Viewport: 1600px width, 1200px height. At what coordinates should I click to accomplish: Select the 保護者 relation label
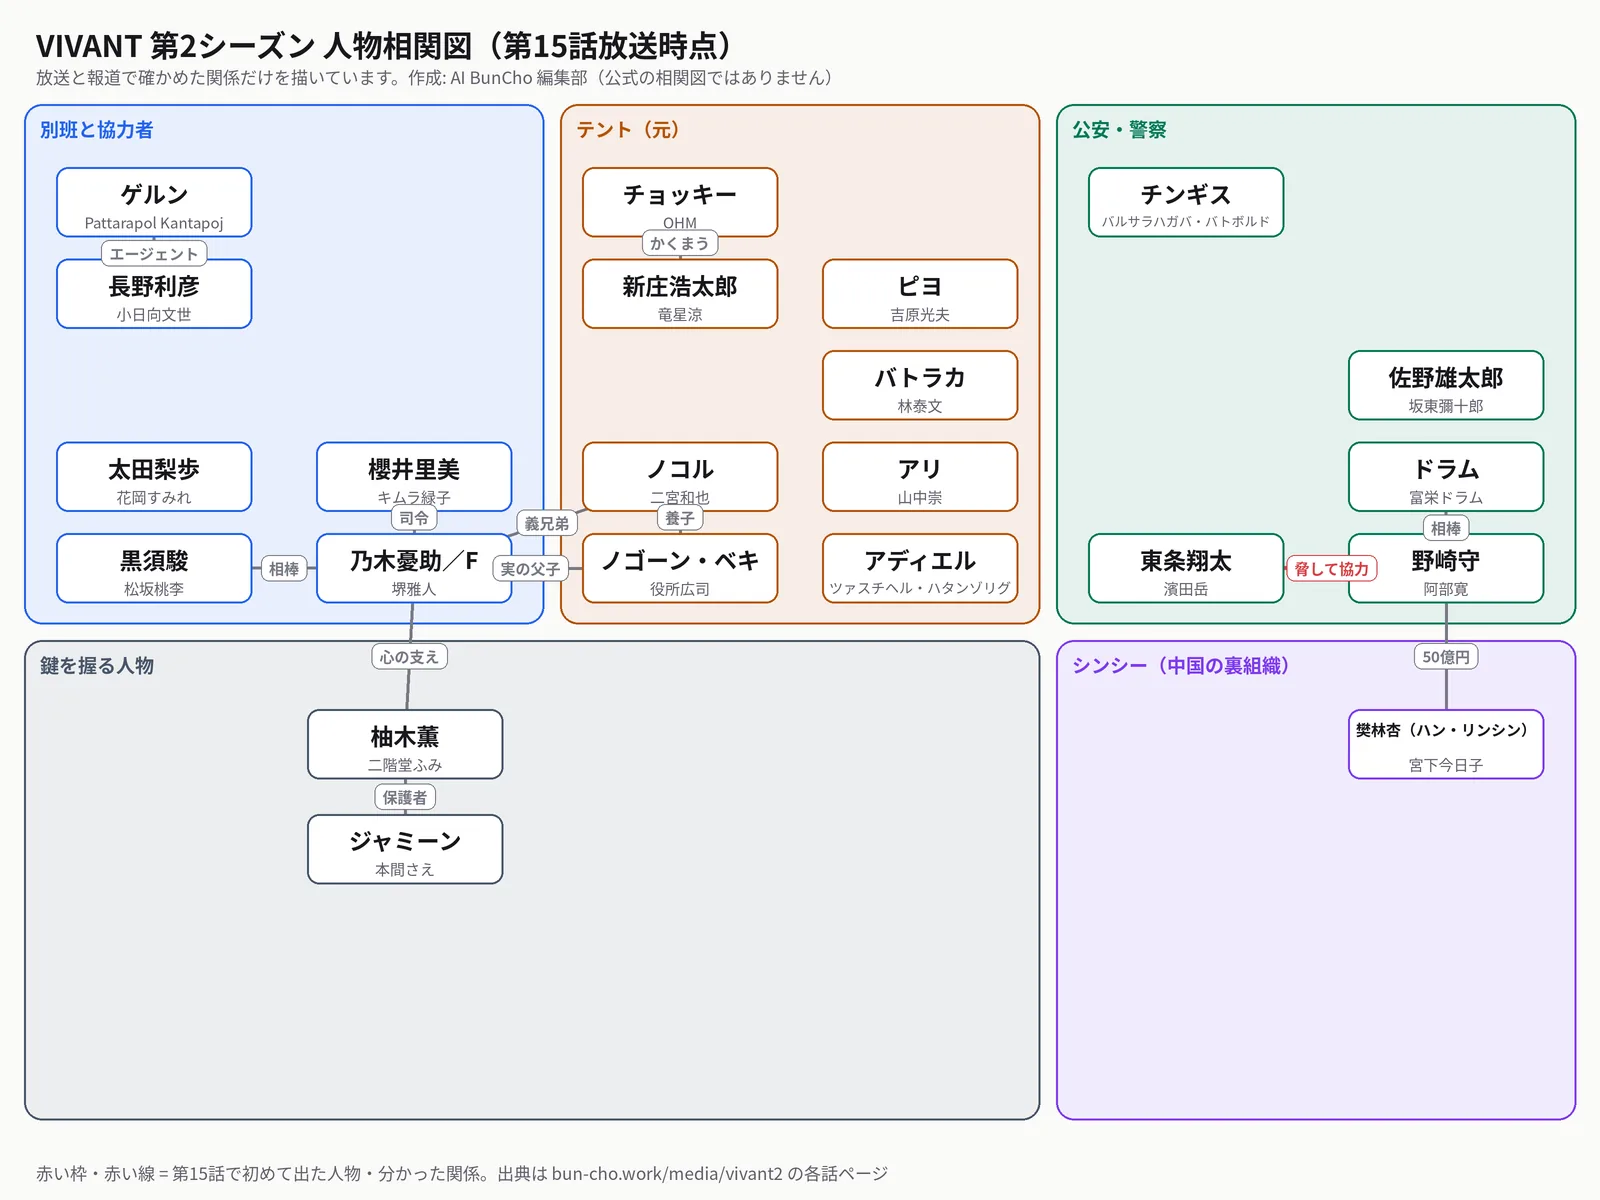click(x=405, y=797)
